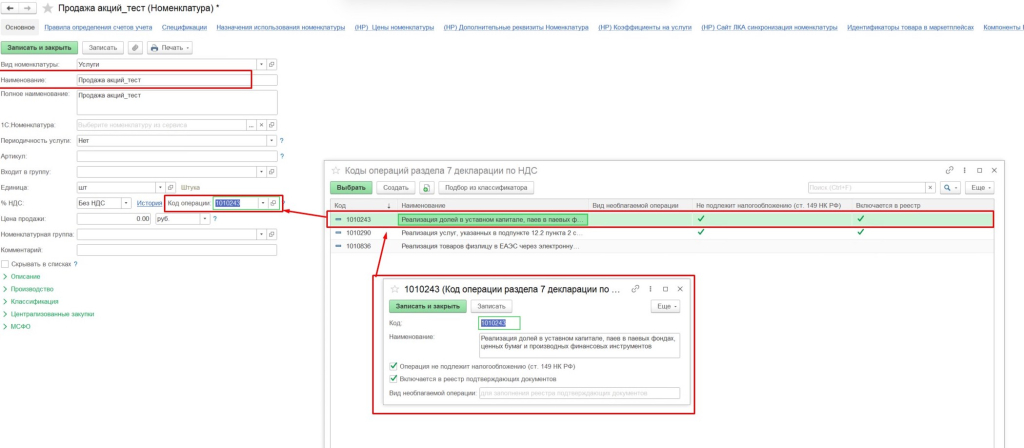The width and height of the screenshot is (1024, 448).
Task: Toggle the Скрывать в списках checkbox
Action: (x=5, y=264)
